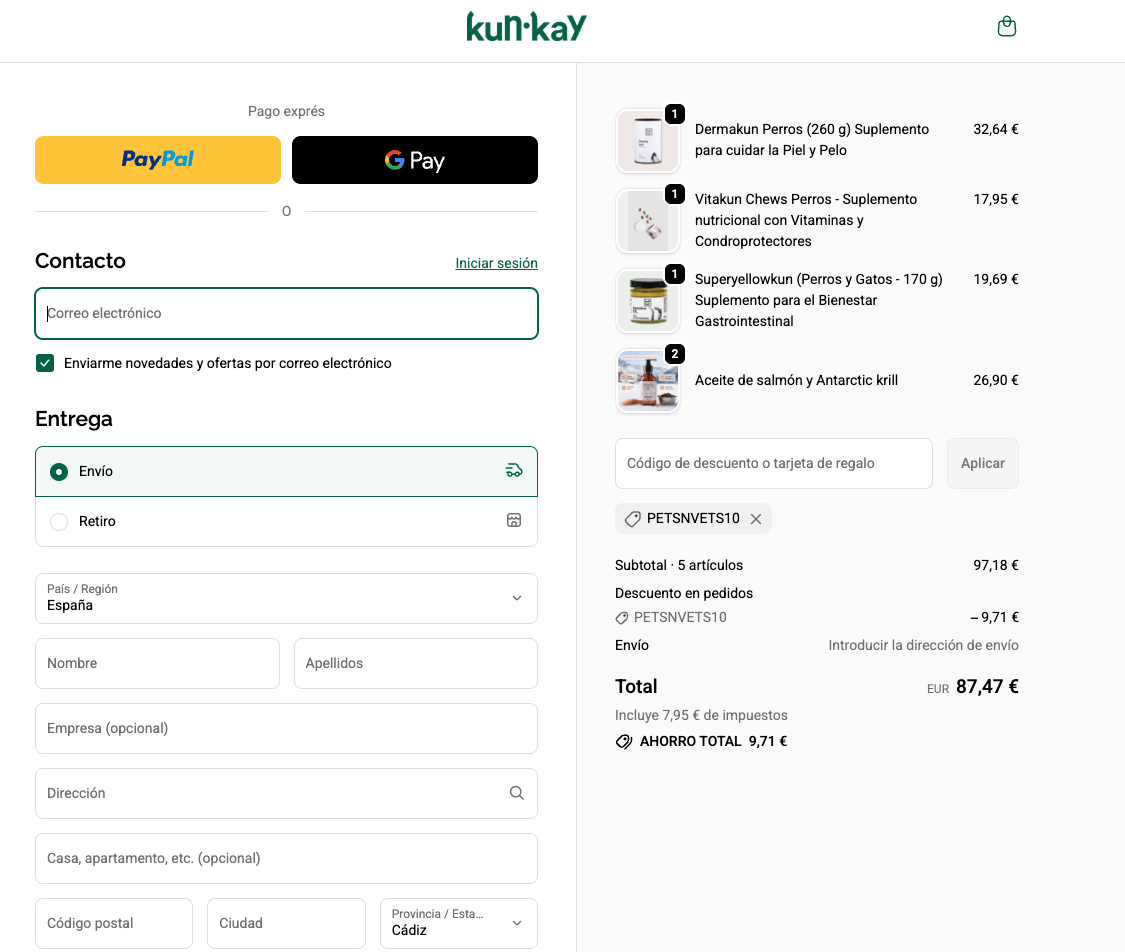The height and width of the screenshot is (952, 1125).
Task: Click the Dermakun Perros product thumbnail
Action: pos(648,141)
